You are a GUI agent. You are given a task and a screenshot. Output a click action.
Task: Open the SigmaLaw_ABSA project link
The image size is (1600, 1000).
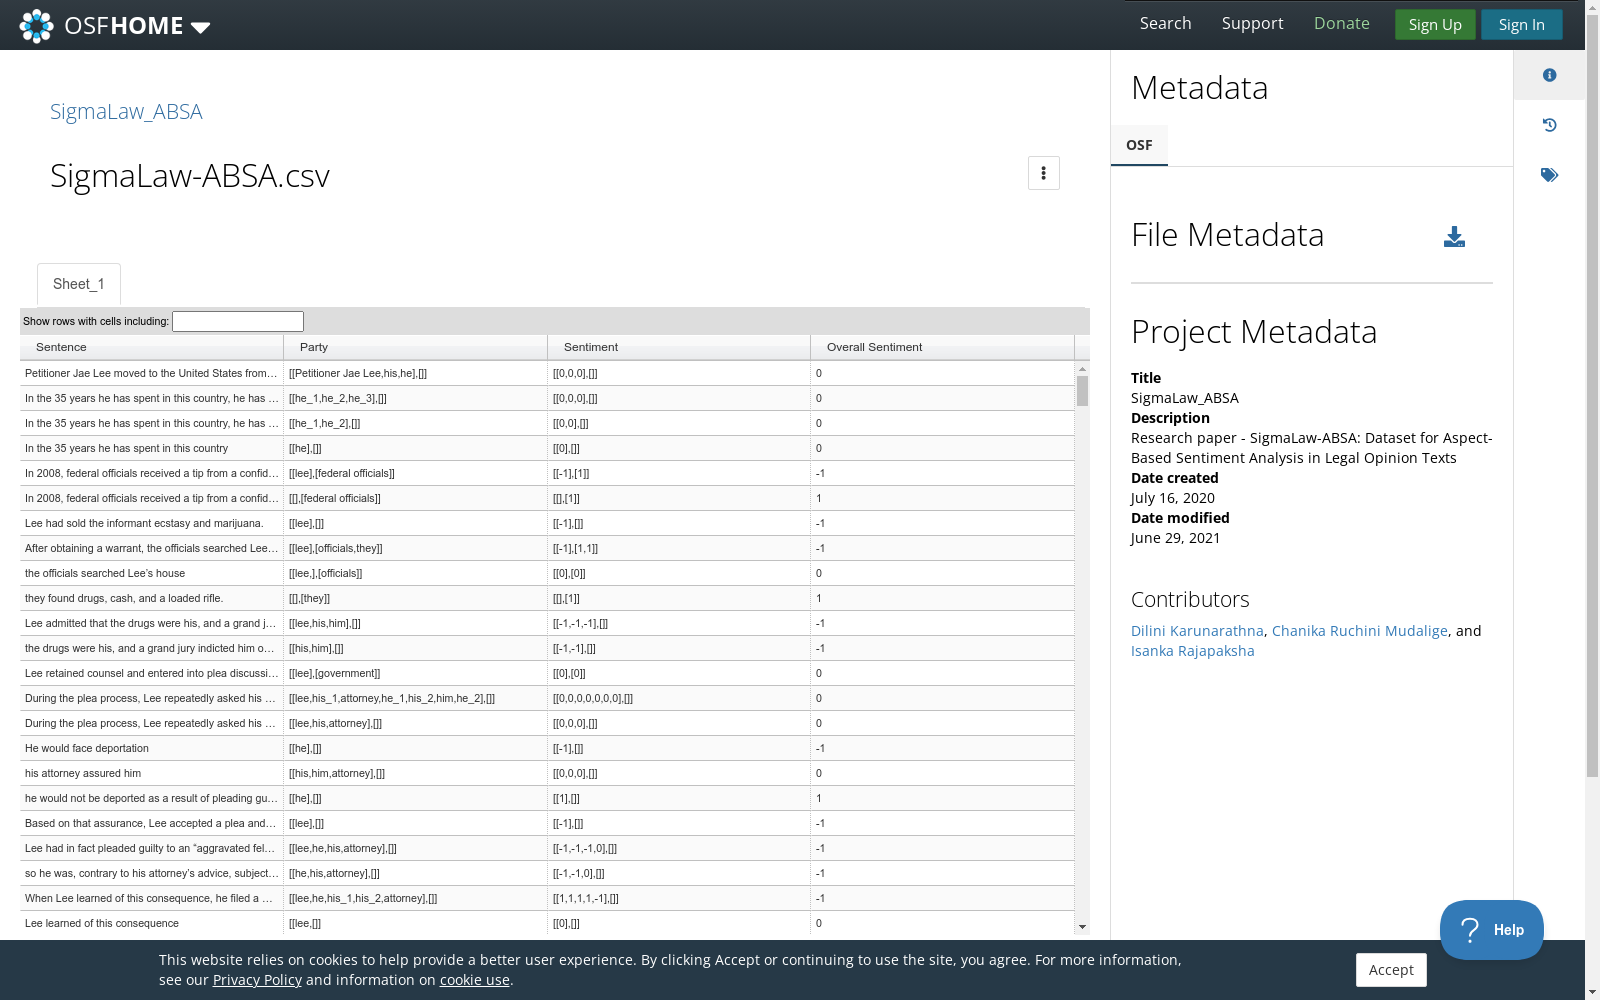pos(126,112)
